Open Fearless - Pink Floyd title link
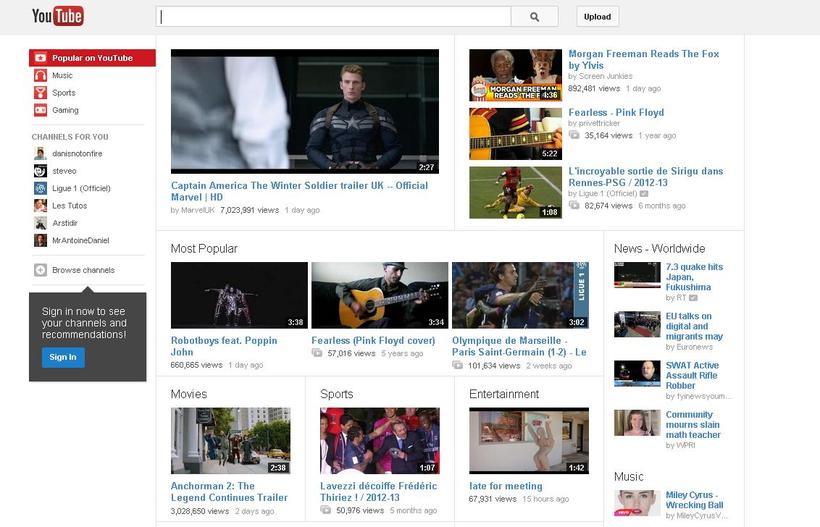The height and width of the screenshot is (527, 820). coord(616,112)
